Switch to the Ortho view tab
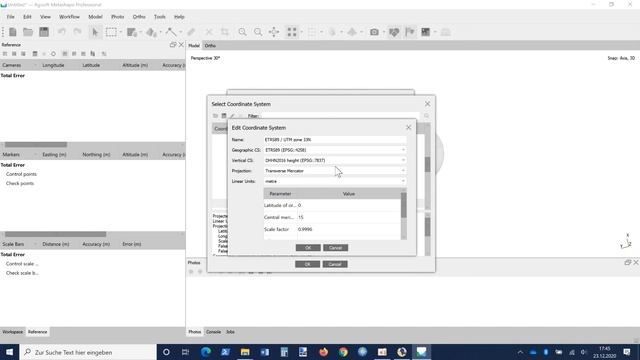 click(210, 46)
